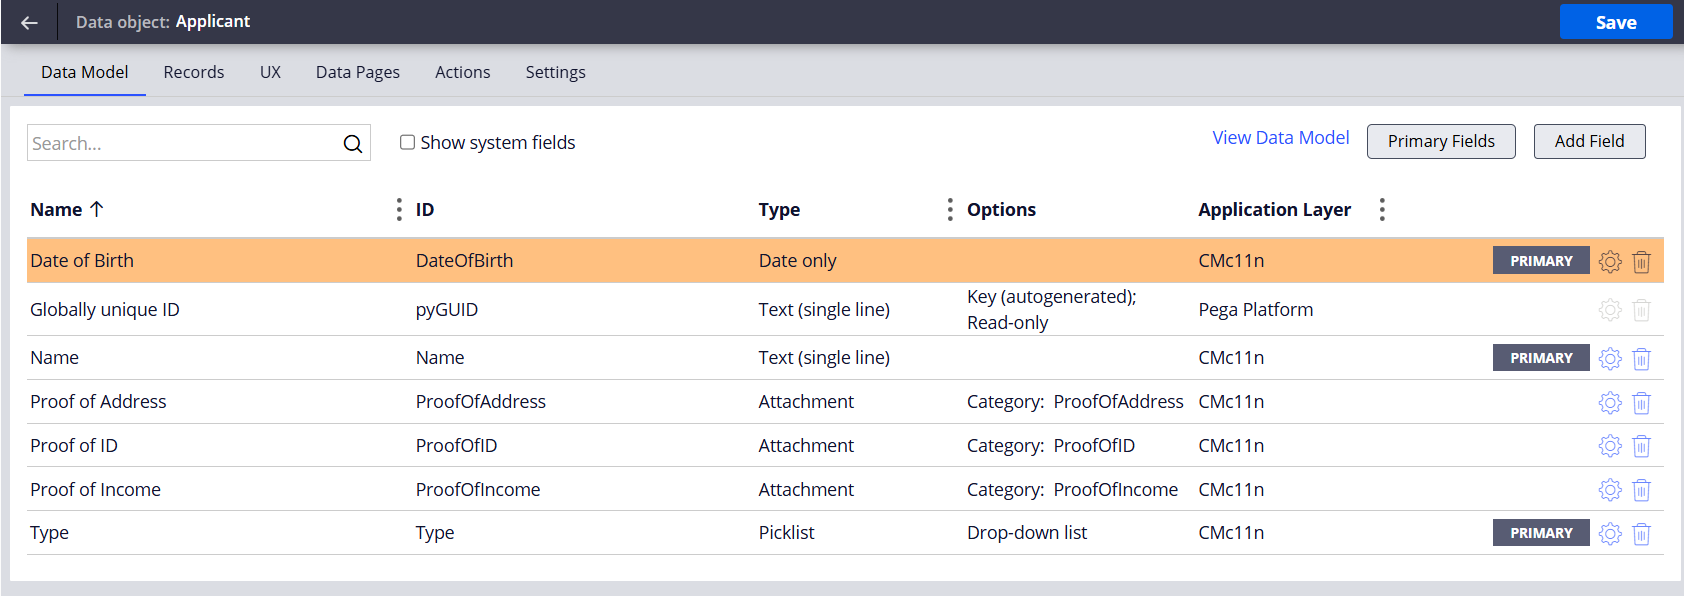The height and width of the screenshot is (596, 1684).
Task: Open settings gear for Date of Birth
Action: tap(1609, 261)
